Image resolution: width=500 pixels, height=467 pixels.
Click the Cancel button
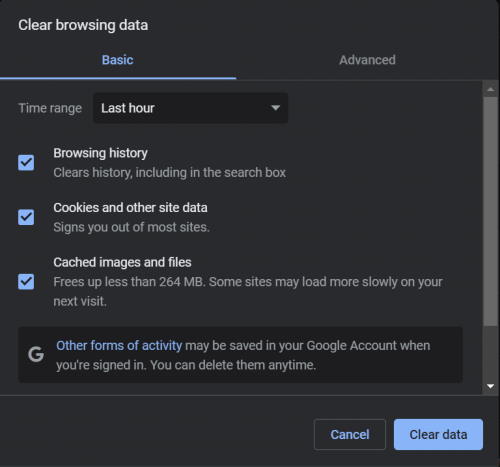pyautogui.click(x=350, y=435)
